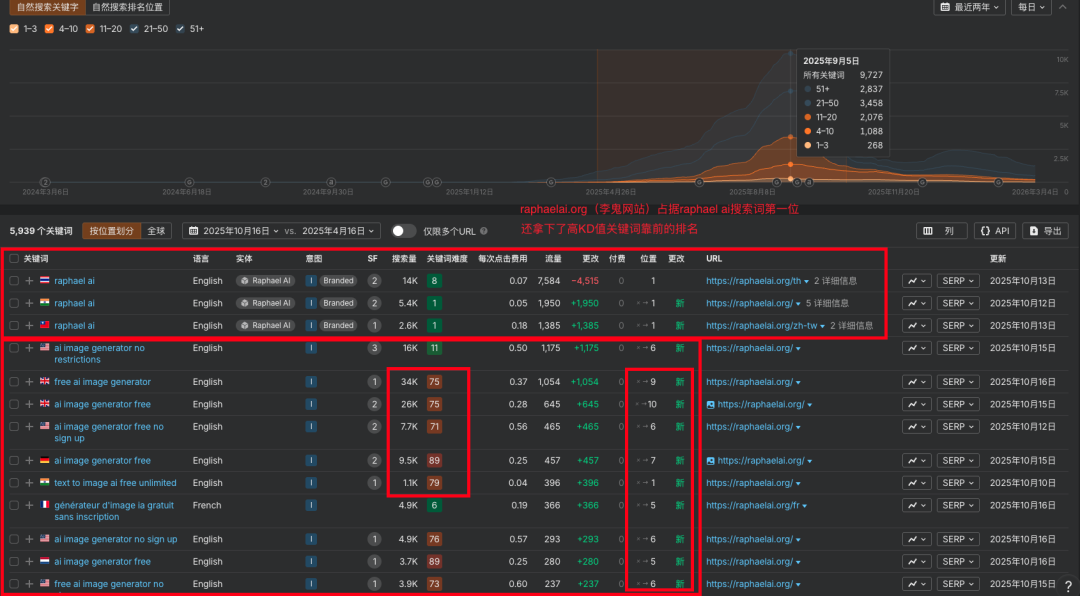Toggle the 21–50 position checkbox
This screenshot has height=596, width=1080.
pos(134,29)
